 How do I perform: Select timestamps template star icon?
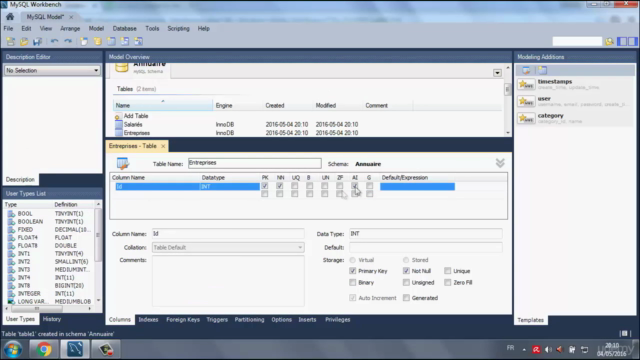coord(526,84)
